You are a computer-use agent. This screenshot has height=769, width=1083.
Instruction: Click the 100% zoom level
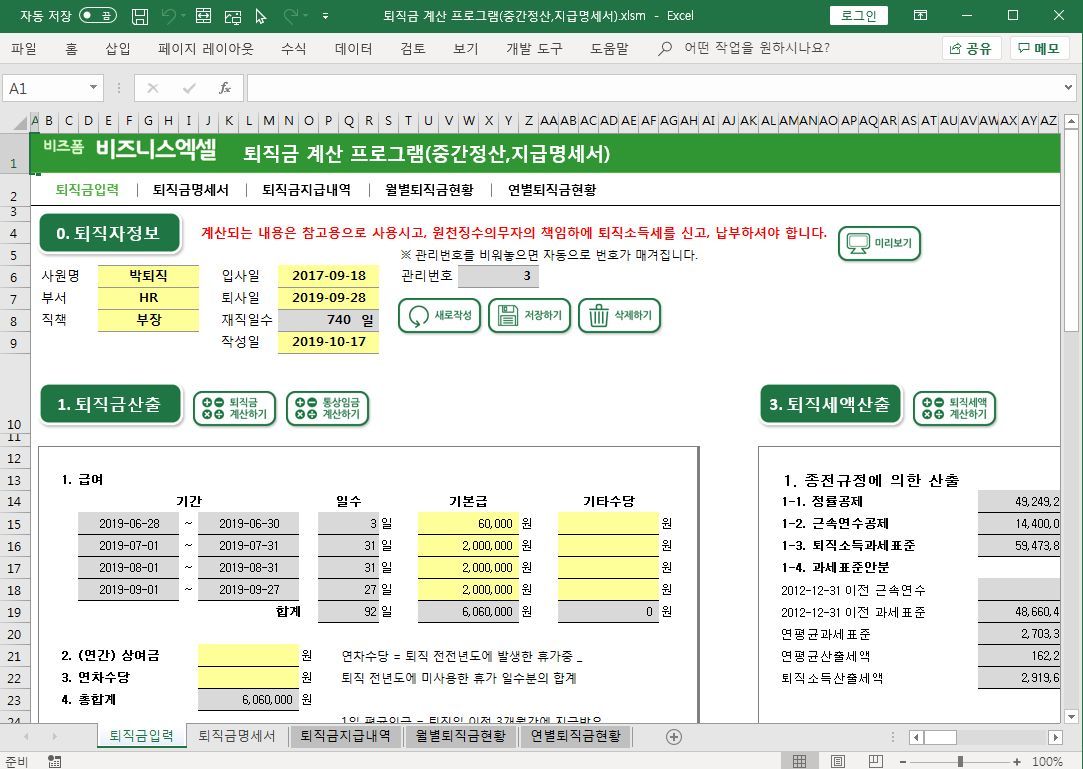(1047, 761)
